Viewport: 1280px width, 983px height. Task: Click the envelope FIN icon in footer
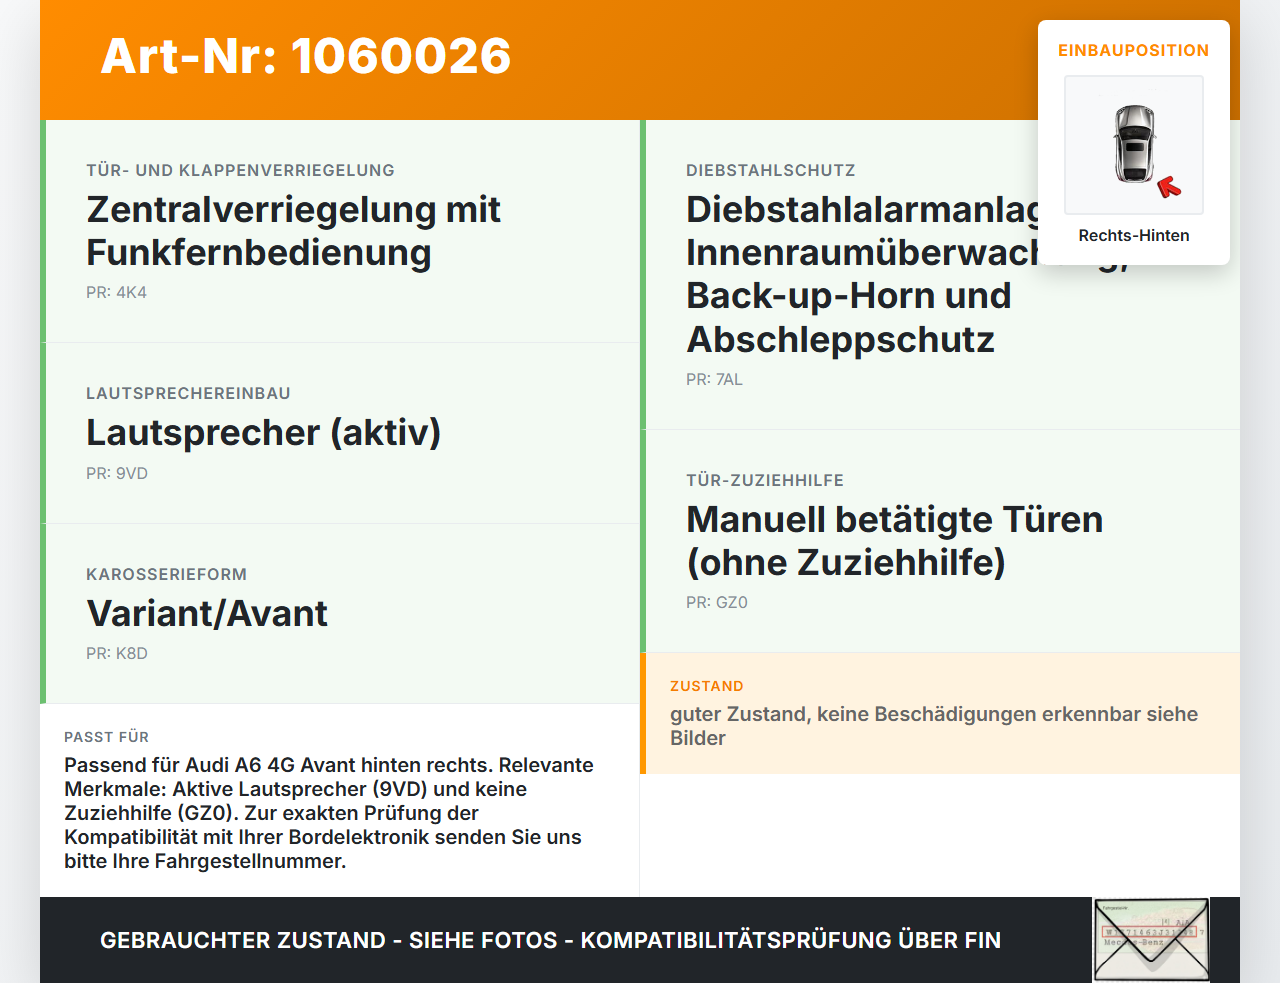tap(1151, 940)
